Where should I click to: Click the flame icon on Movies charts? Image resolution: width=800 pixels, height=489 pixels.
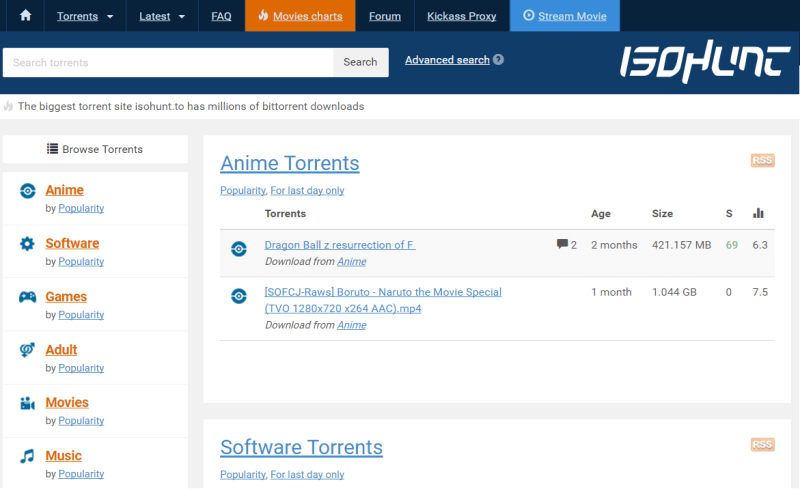click(263, 15)
